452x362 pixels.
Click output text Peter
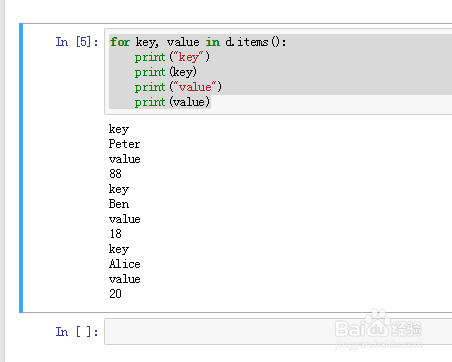click(x=124, y=144)
